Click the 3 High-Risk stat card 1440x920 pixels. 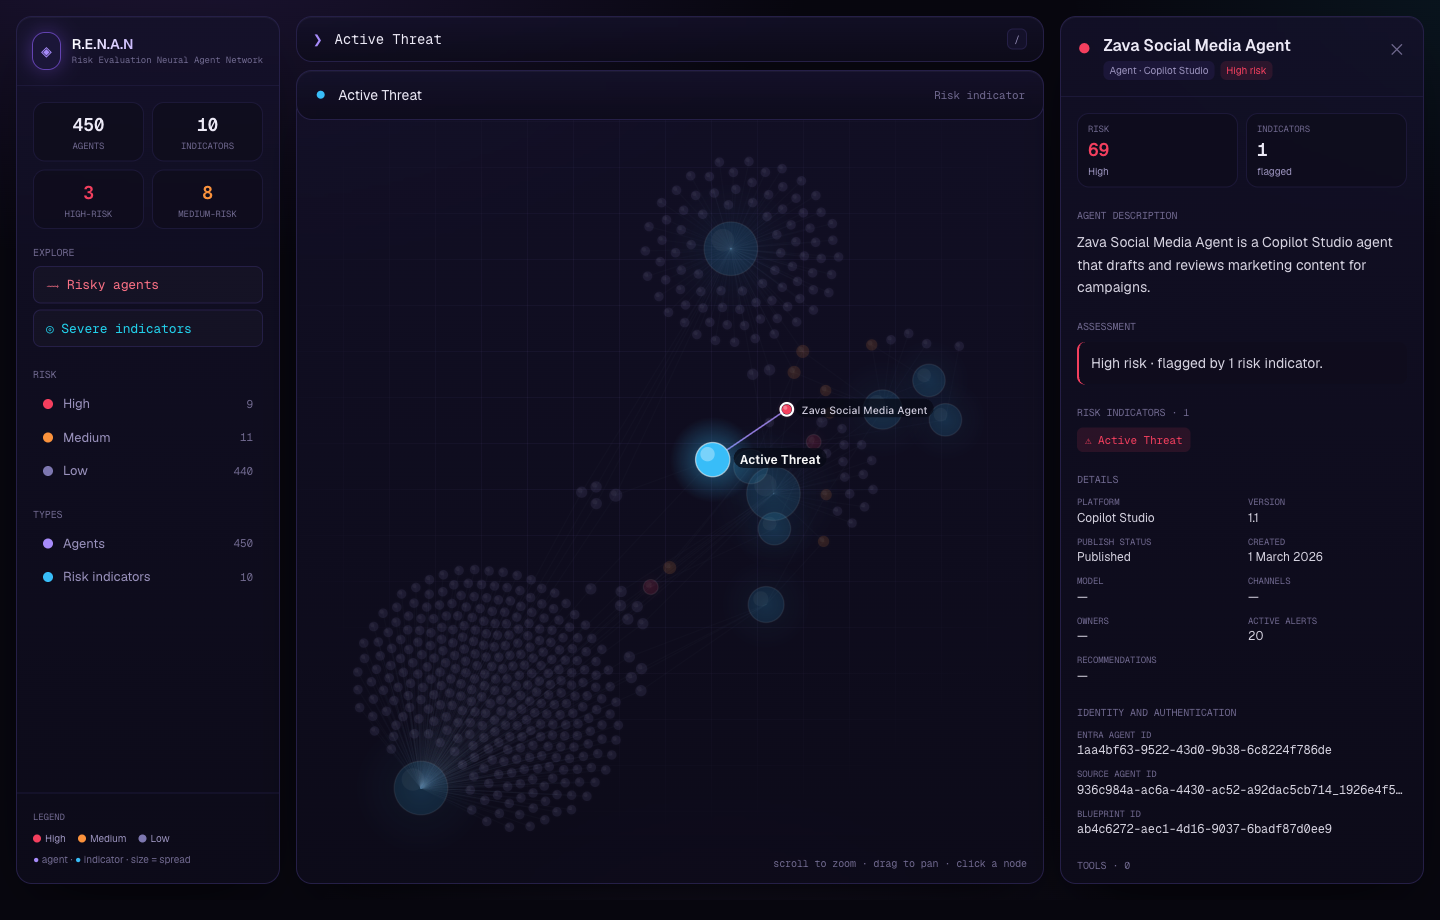[x=88, y=200]
